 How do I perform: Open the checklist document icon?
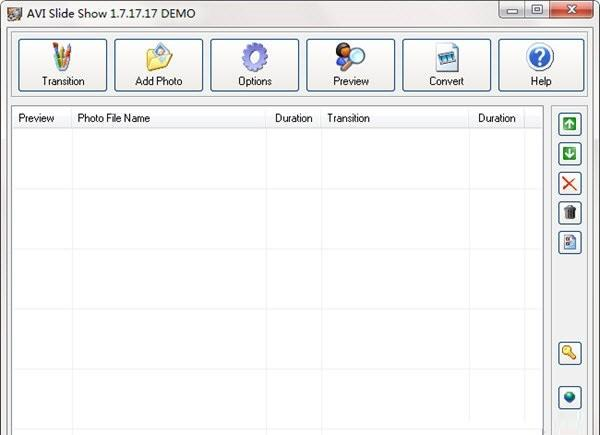(570, 243)
